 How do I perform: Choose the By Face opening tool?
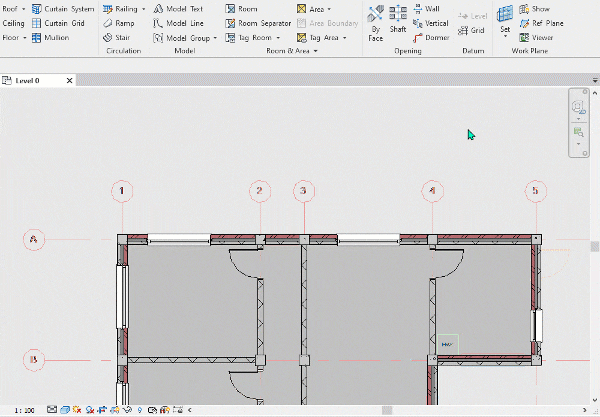coord(375,23)
